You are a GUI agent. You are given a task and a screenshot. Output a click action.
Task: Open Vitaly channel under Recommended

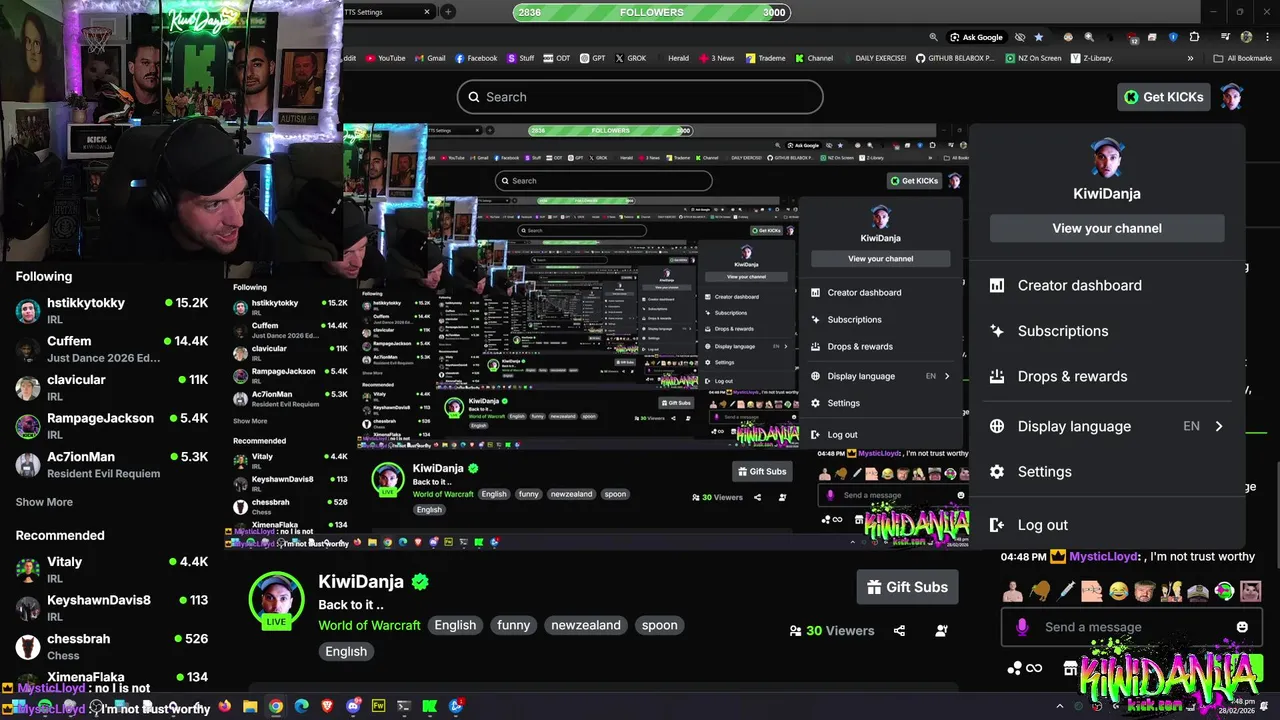tap(112, 569)
